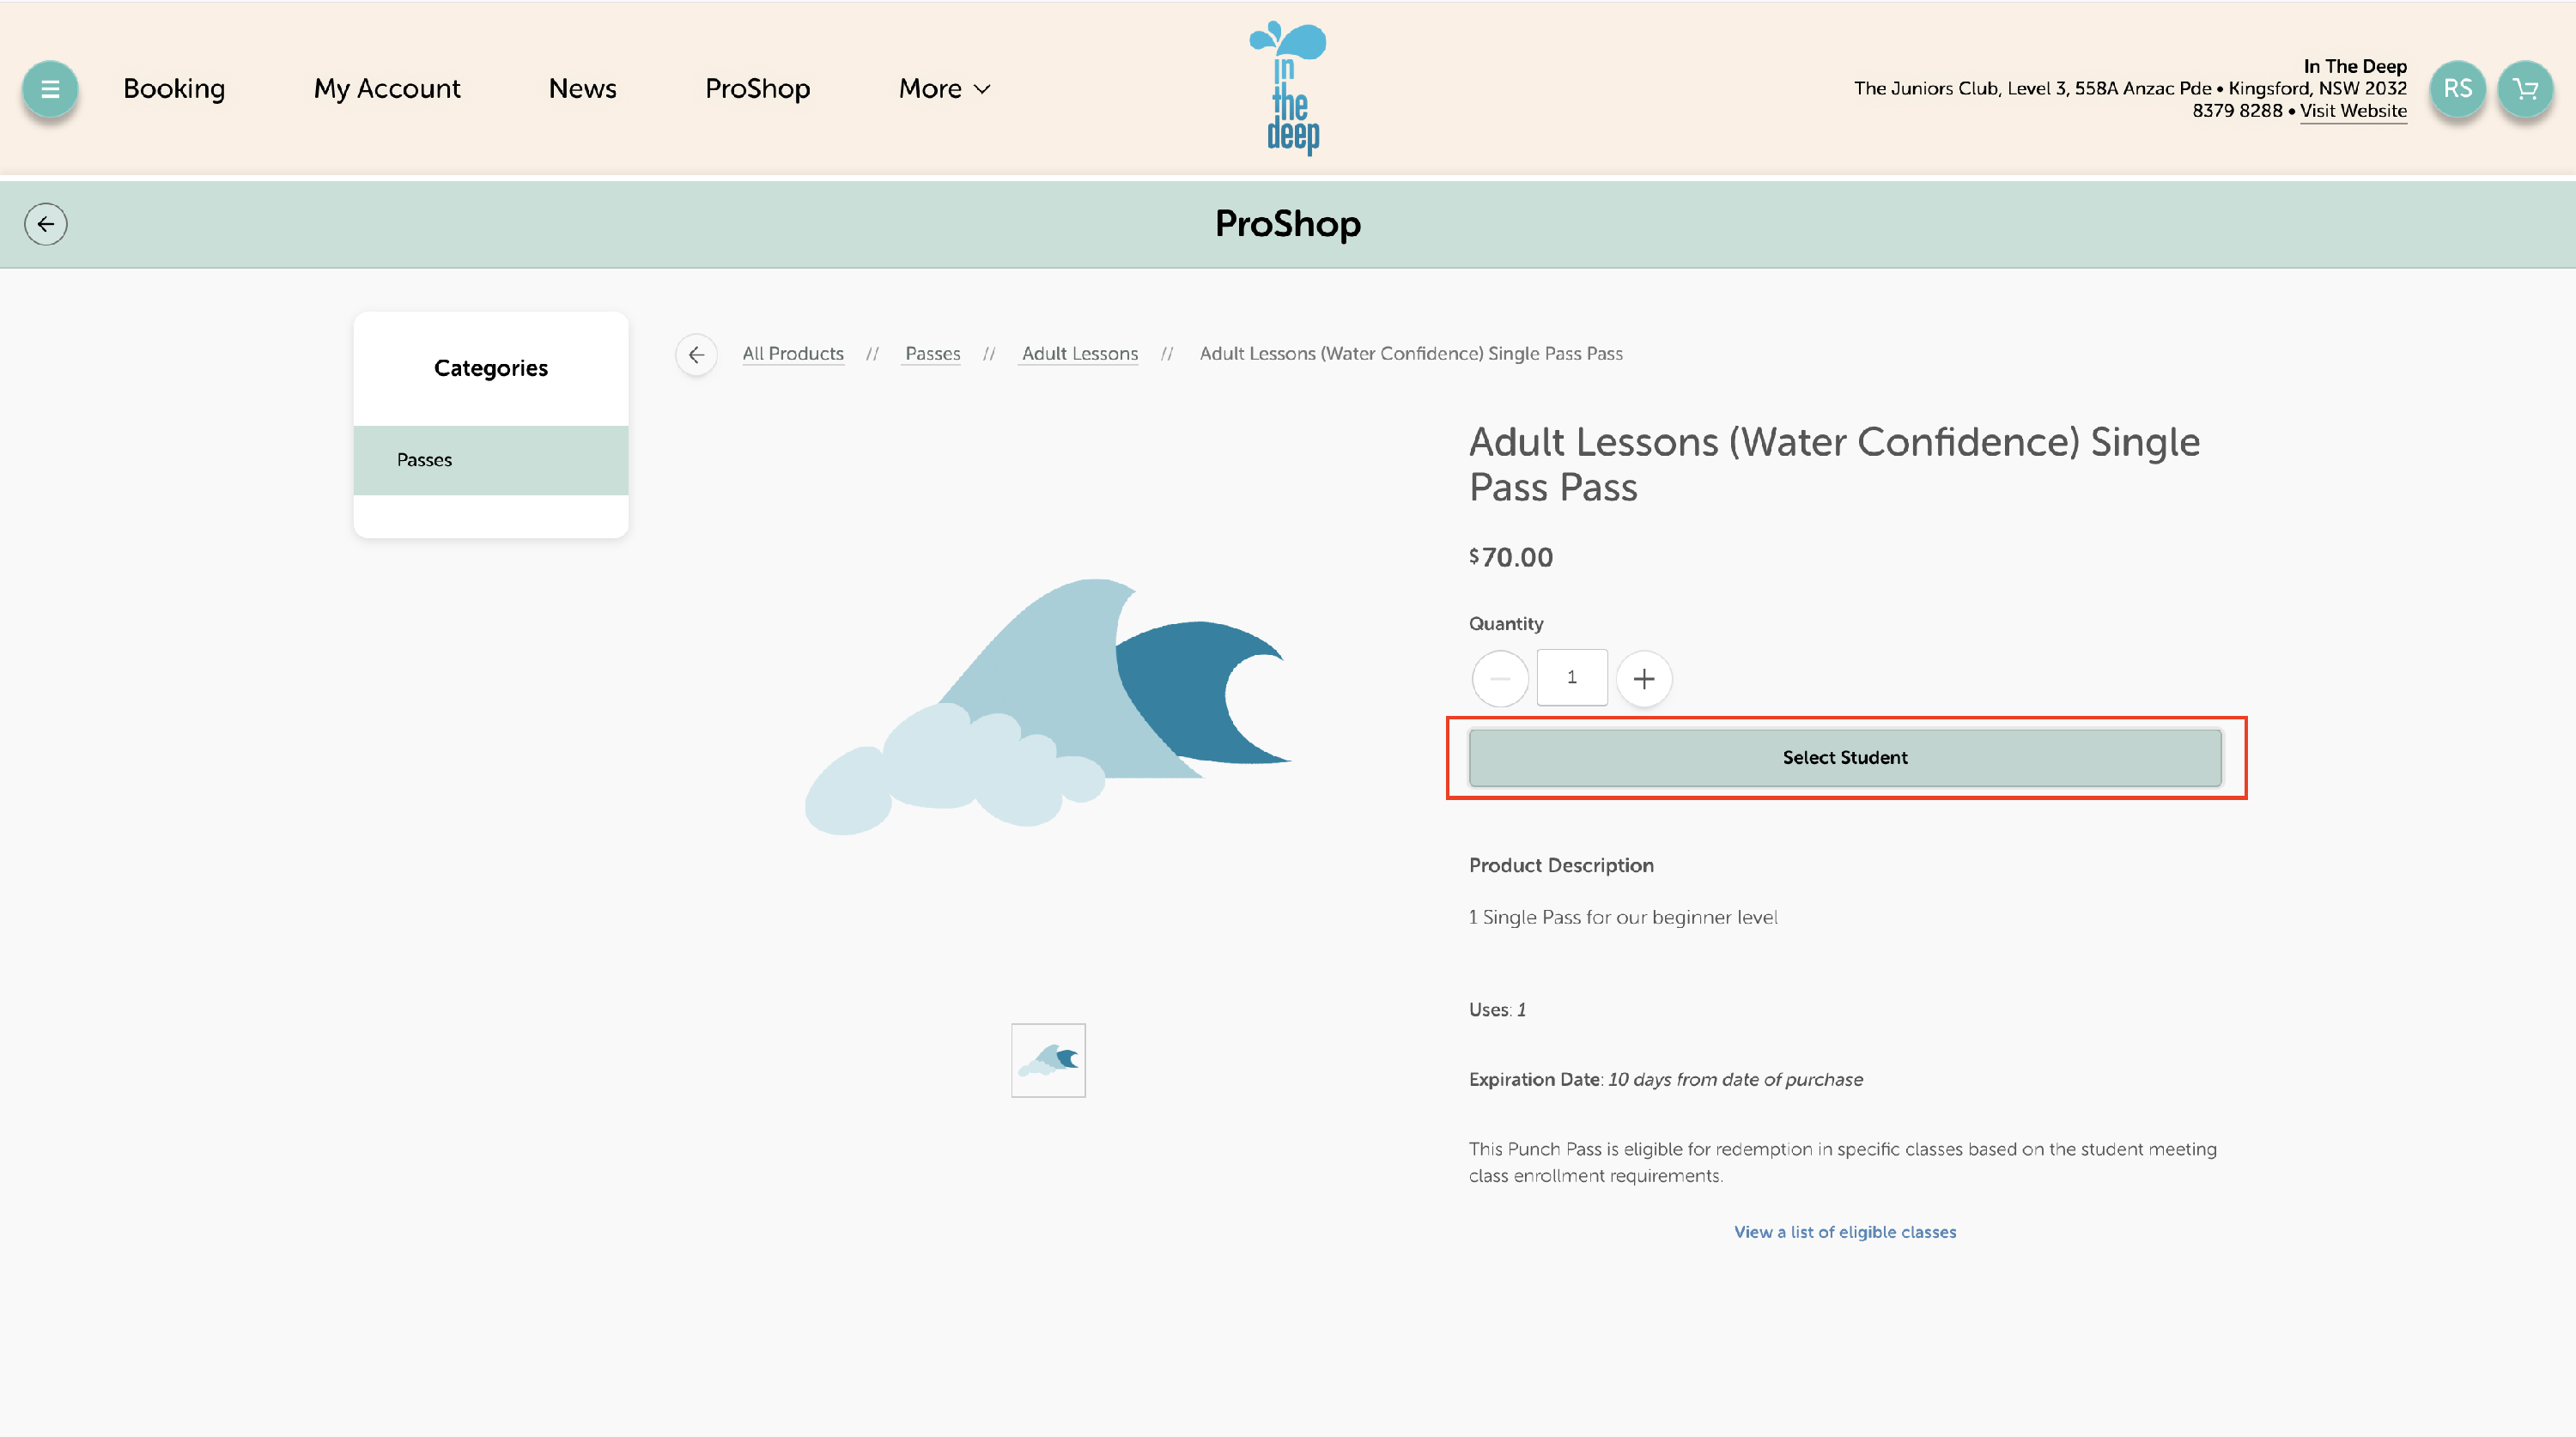Image resolution: width=2576 pixels, height=1437 pixels.
Task: Click the RS user avatar
Action: (x=2457, y=89)
